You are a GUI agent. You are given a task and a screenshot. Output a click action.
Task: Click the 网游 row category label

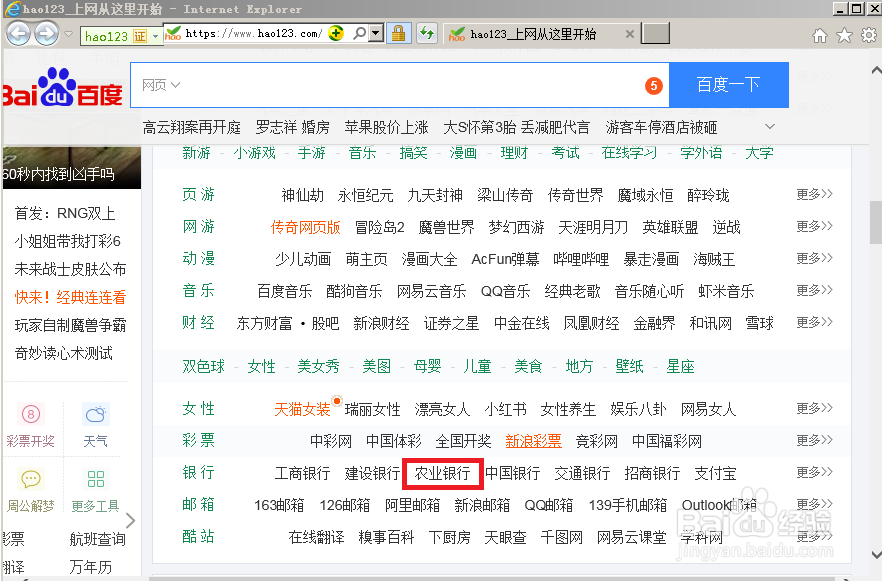click(x=199, y=227)
